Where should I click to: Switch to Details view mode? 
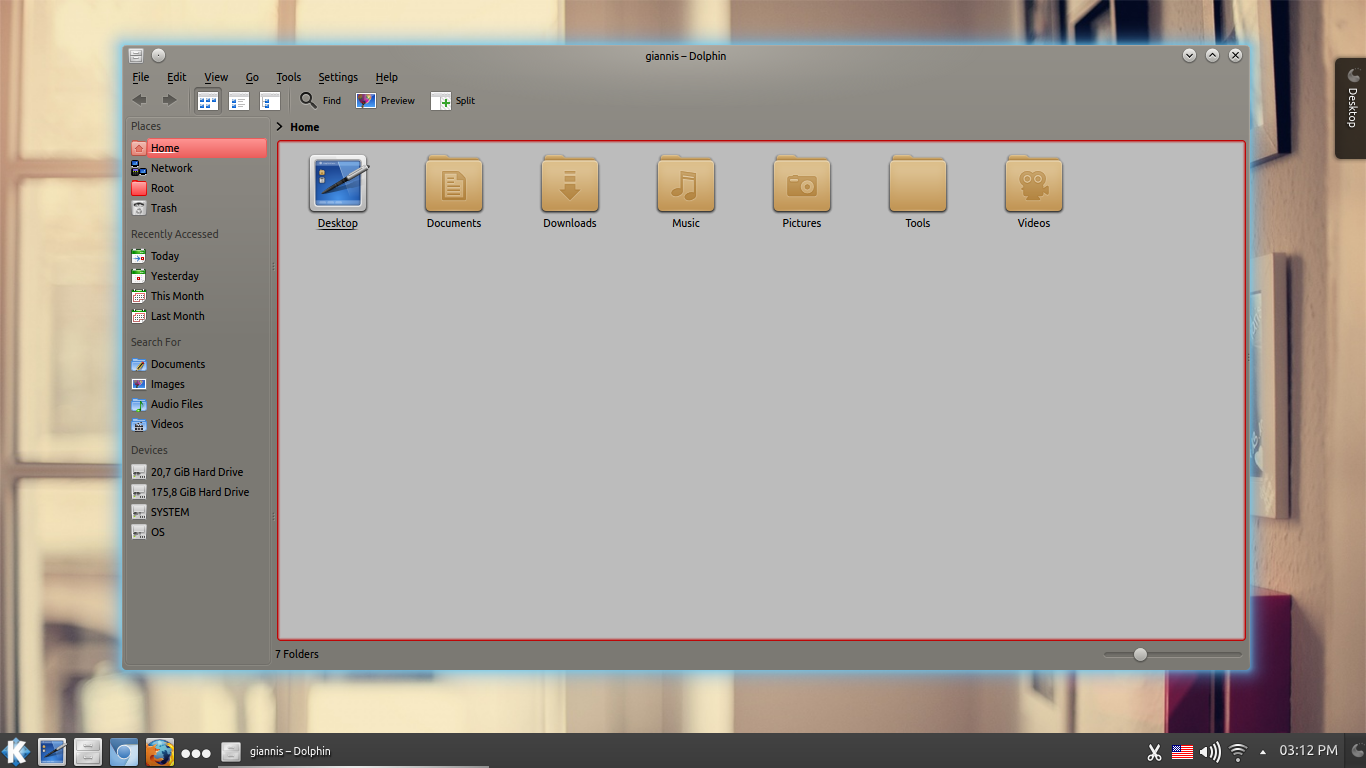tap(270, 101)
